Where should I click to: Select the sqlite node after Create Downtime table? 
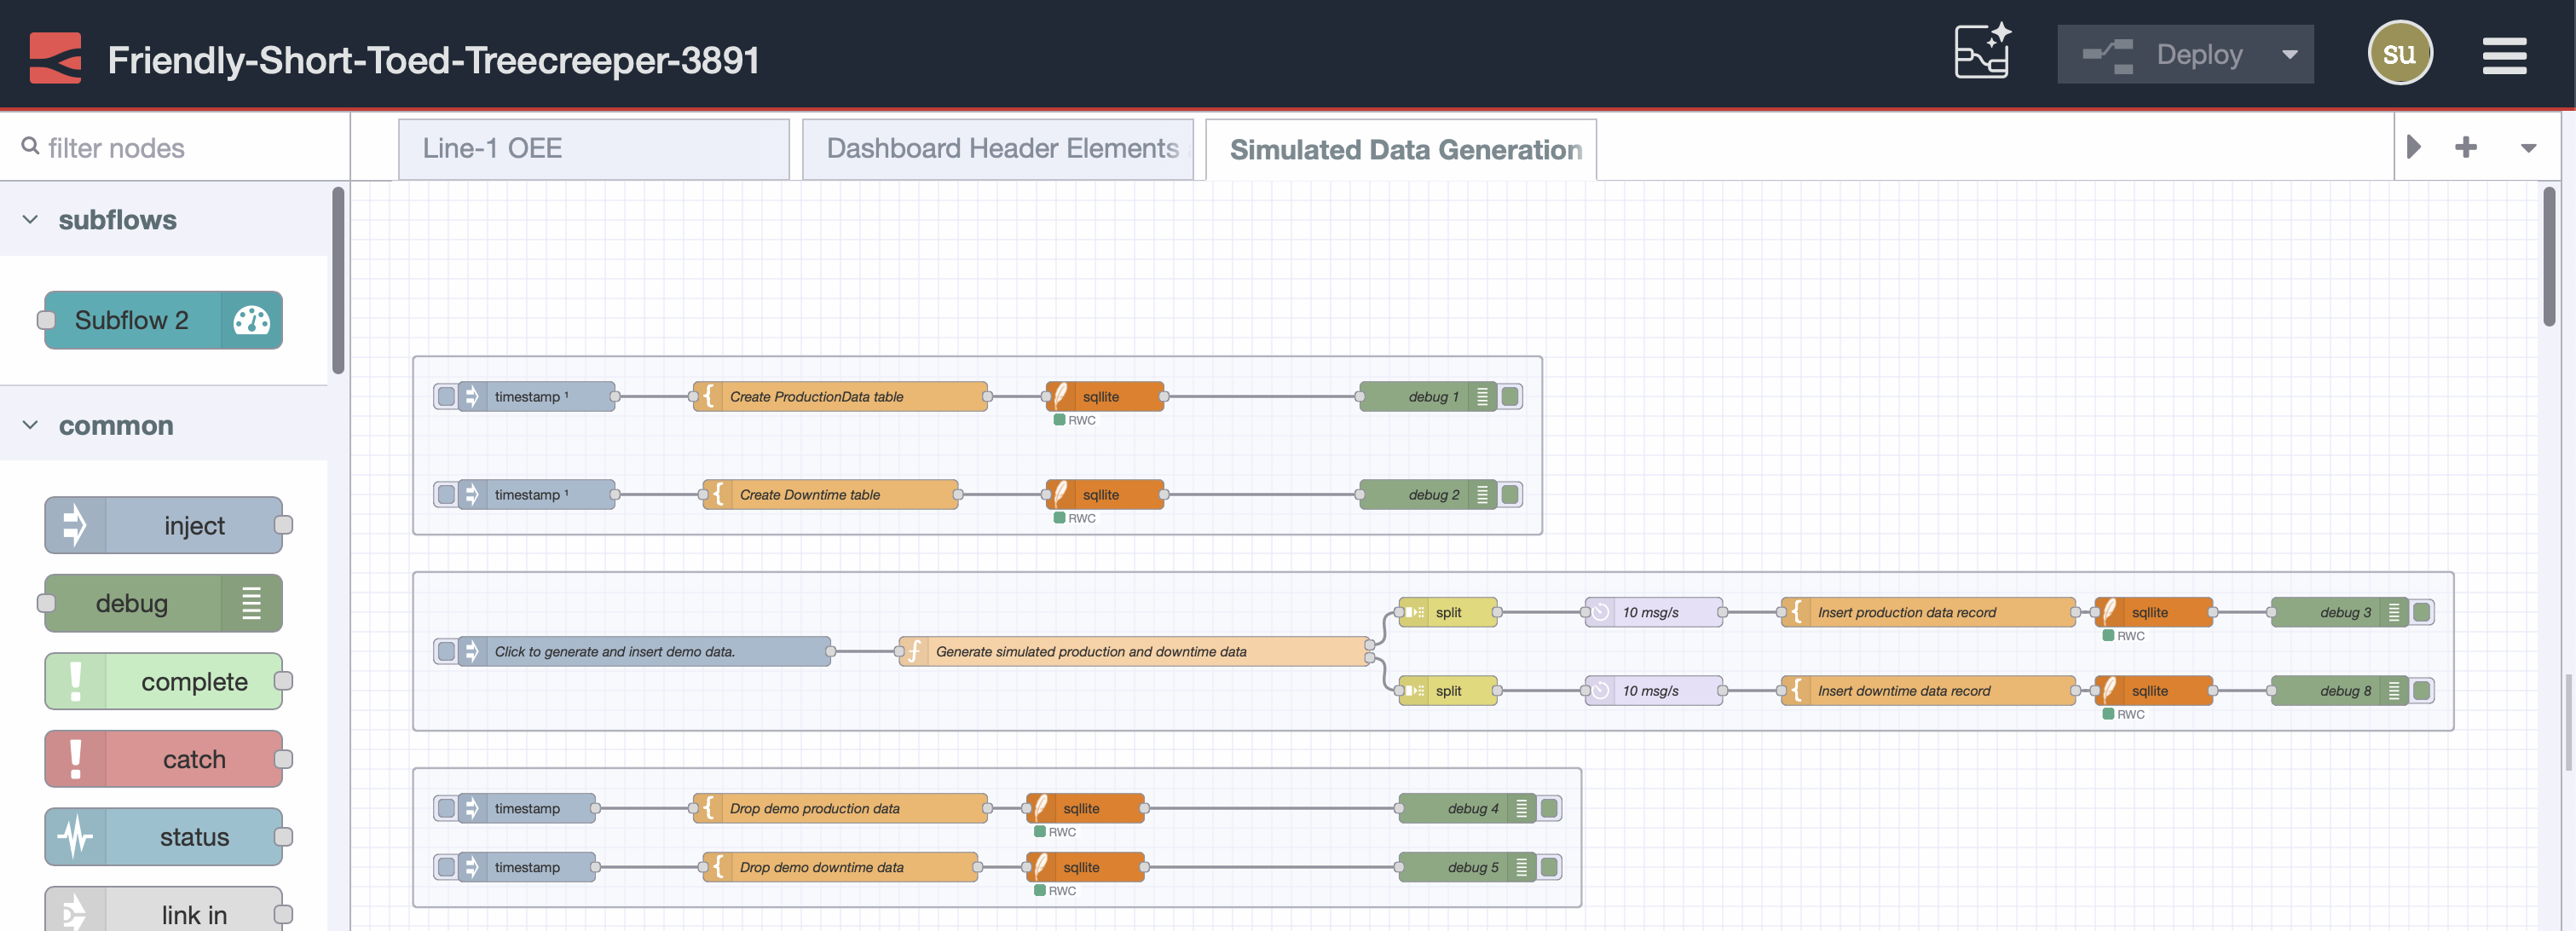click(1105, 494)
